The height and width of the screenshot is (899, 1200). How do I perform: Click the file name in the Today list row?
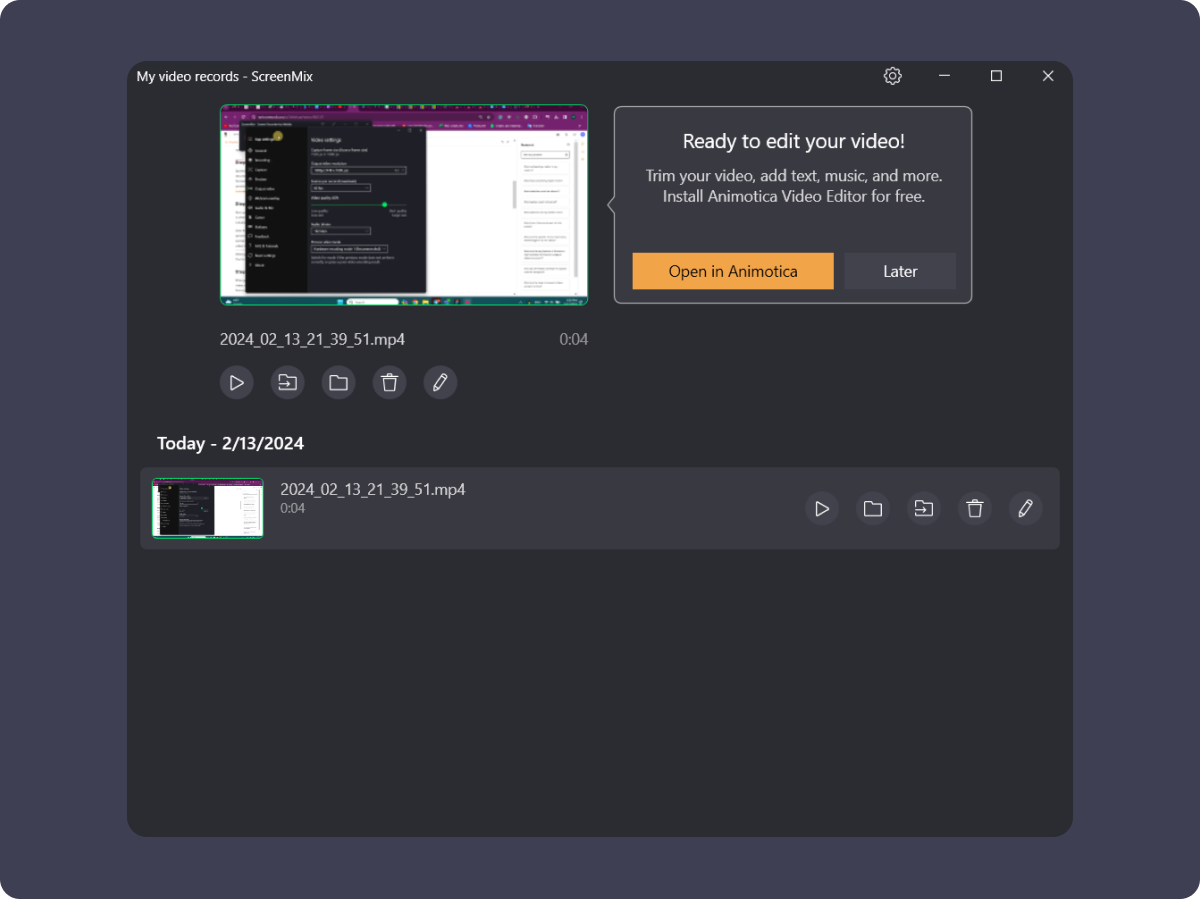[x=373, y=489]
